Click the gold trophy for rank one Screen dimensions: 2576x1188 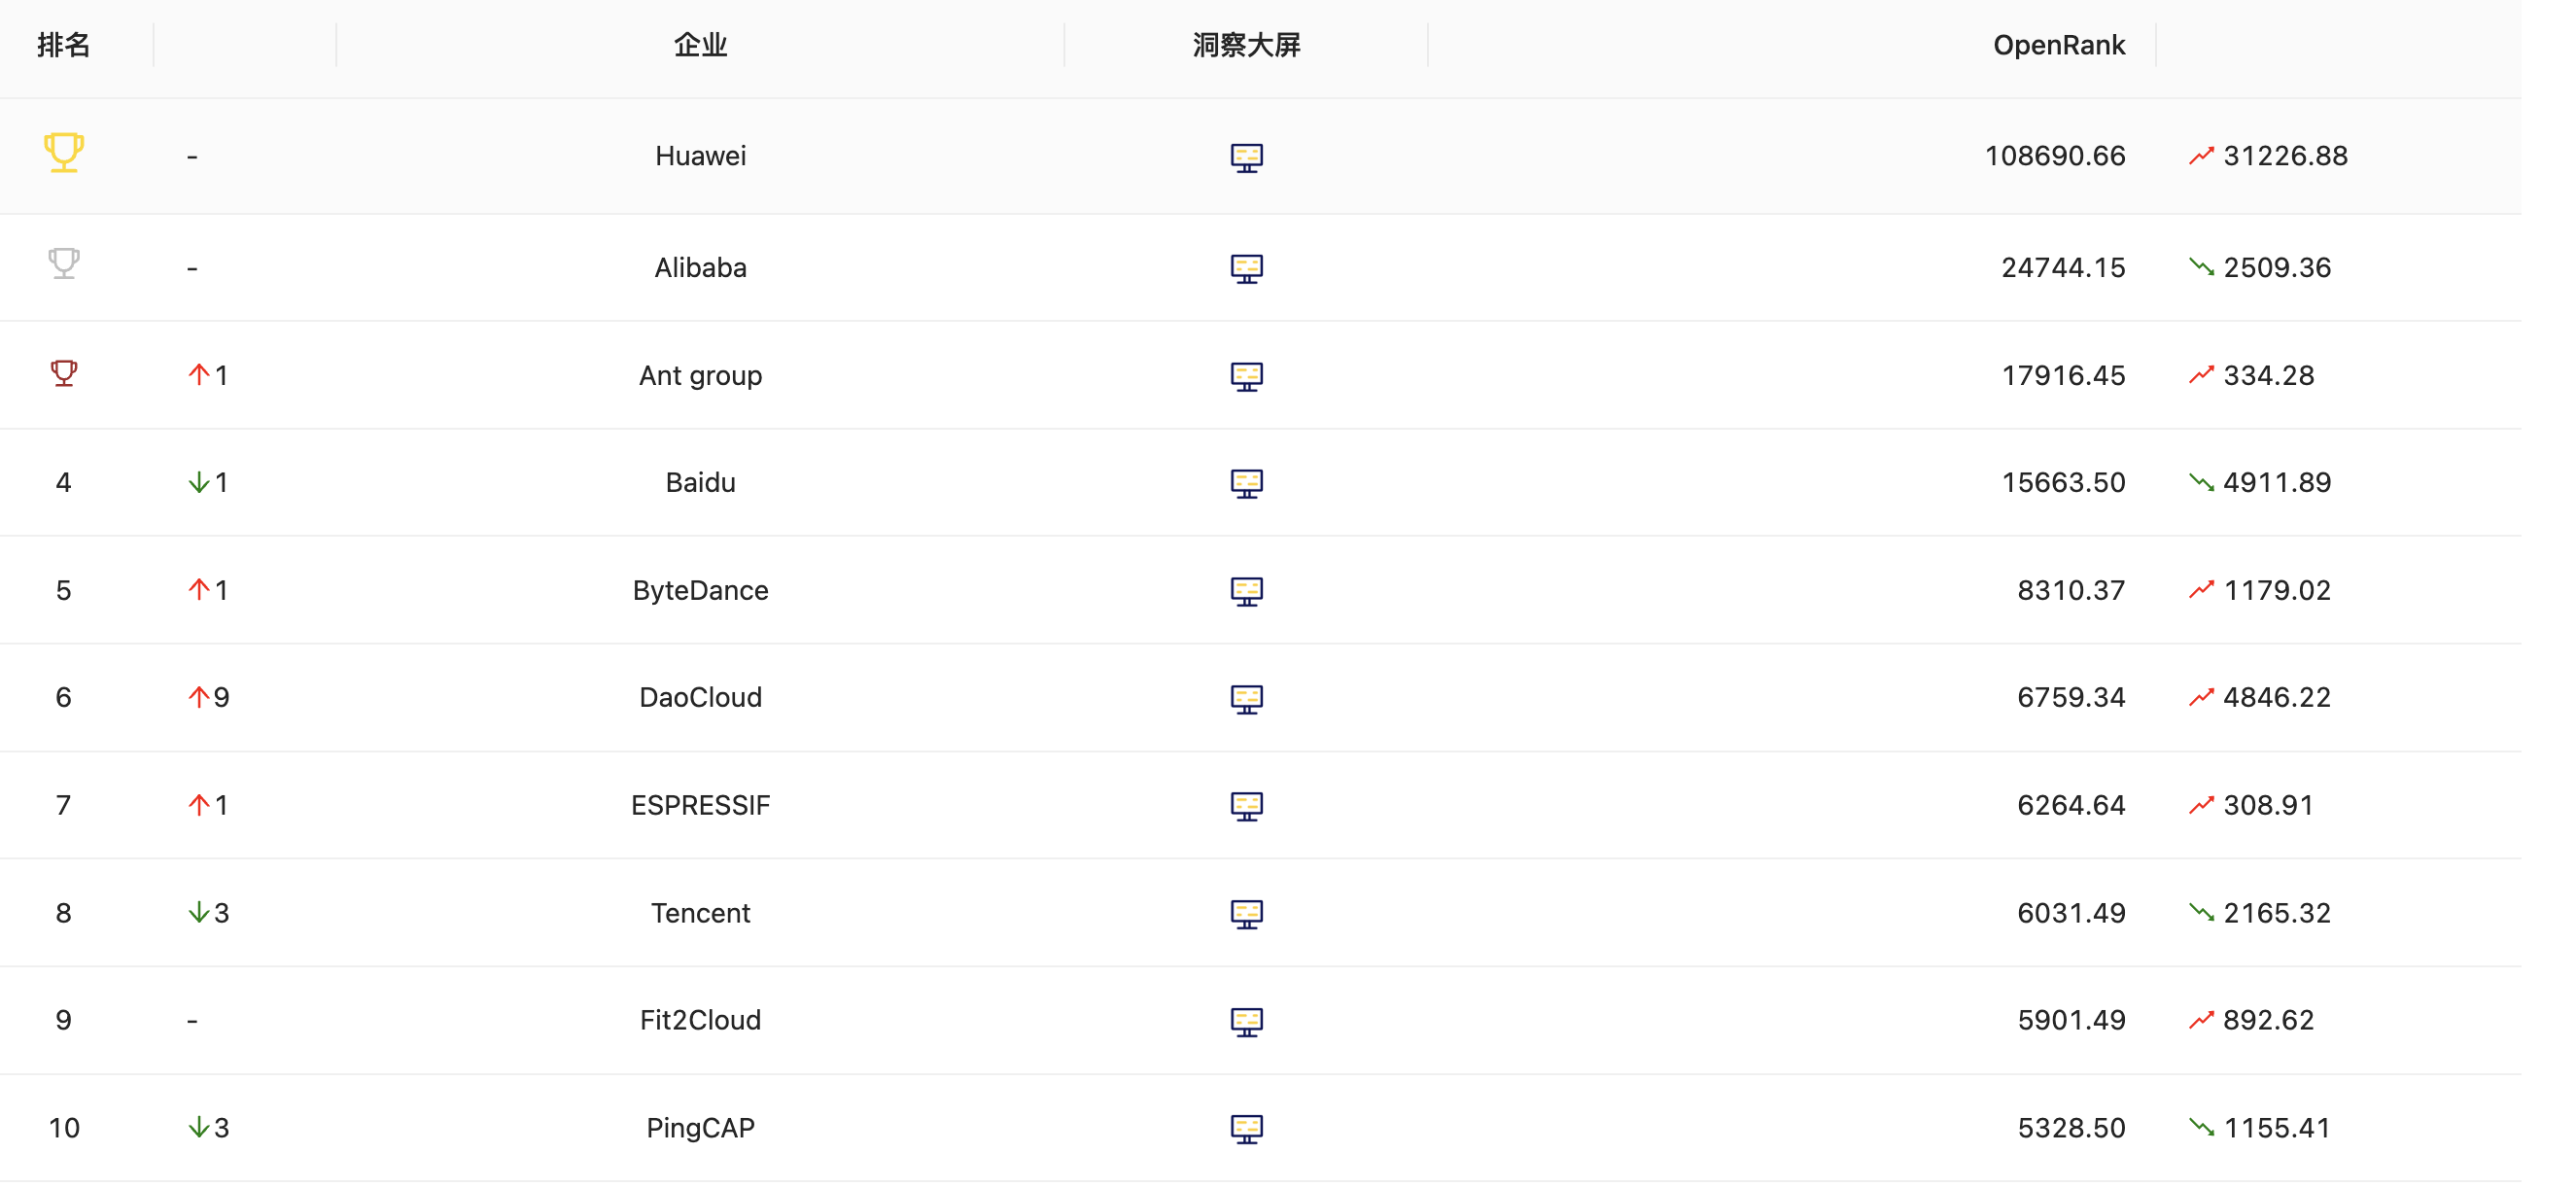tap(64, 153)
